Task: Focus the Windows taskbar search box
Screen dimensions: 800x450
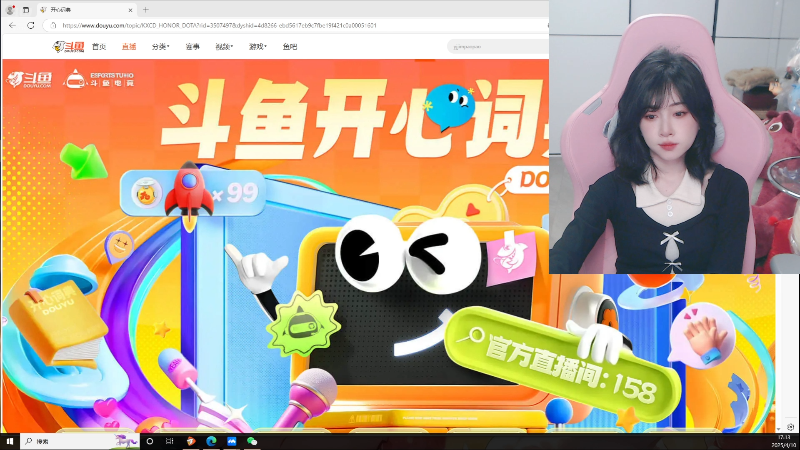Action: pos(79,441)
